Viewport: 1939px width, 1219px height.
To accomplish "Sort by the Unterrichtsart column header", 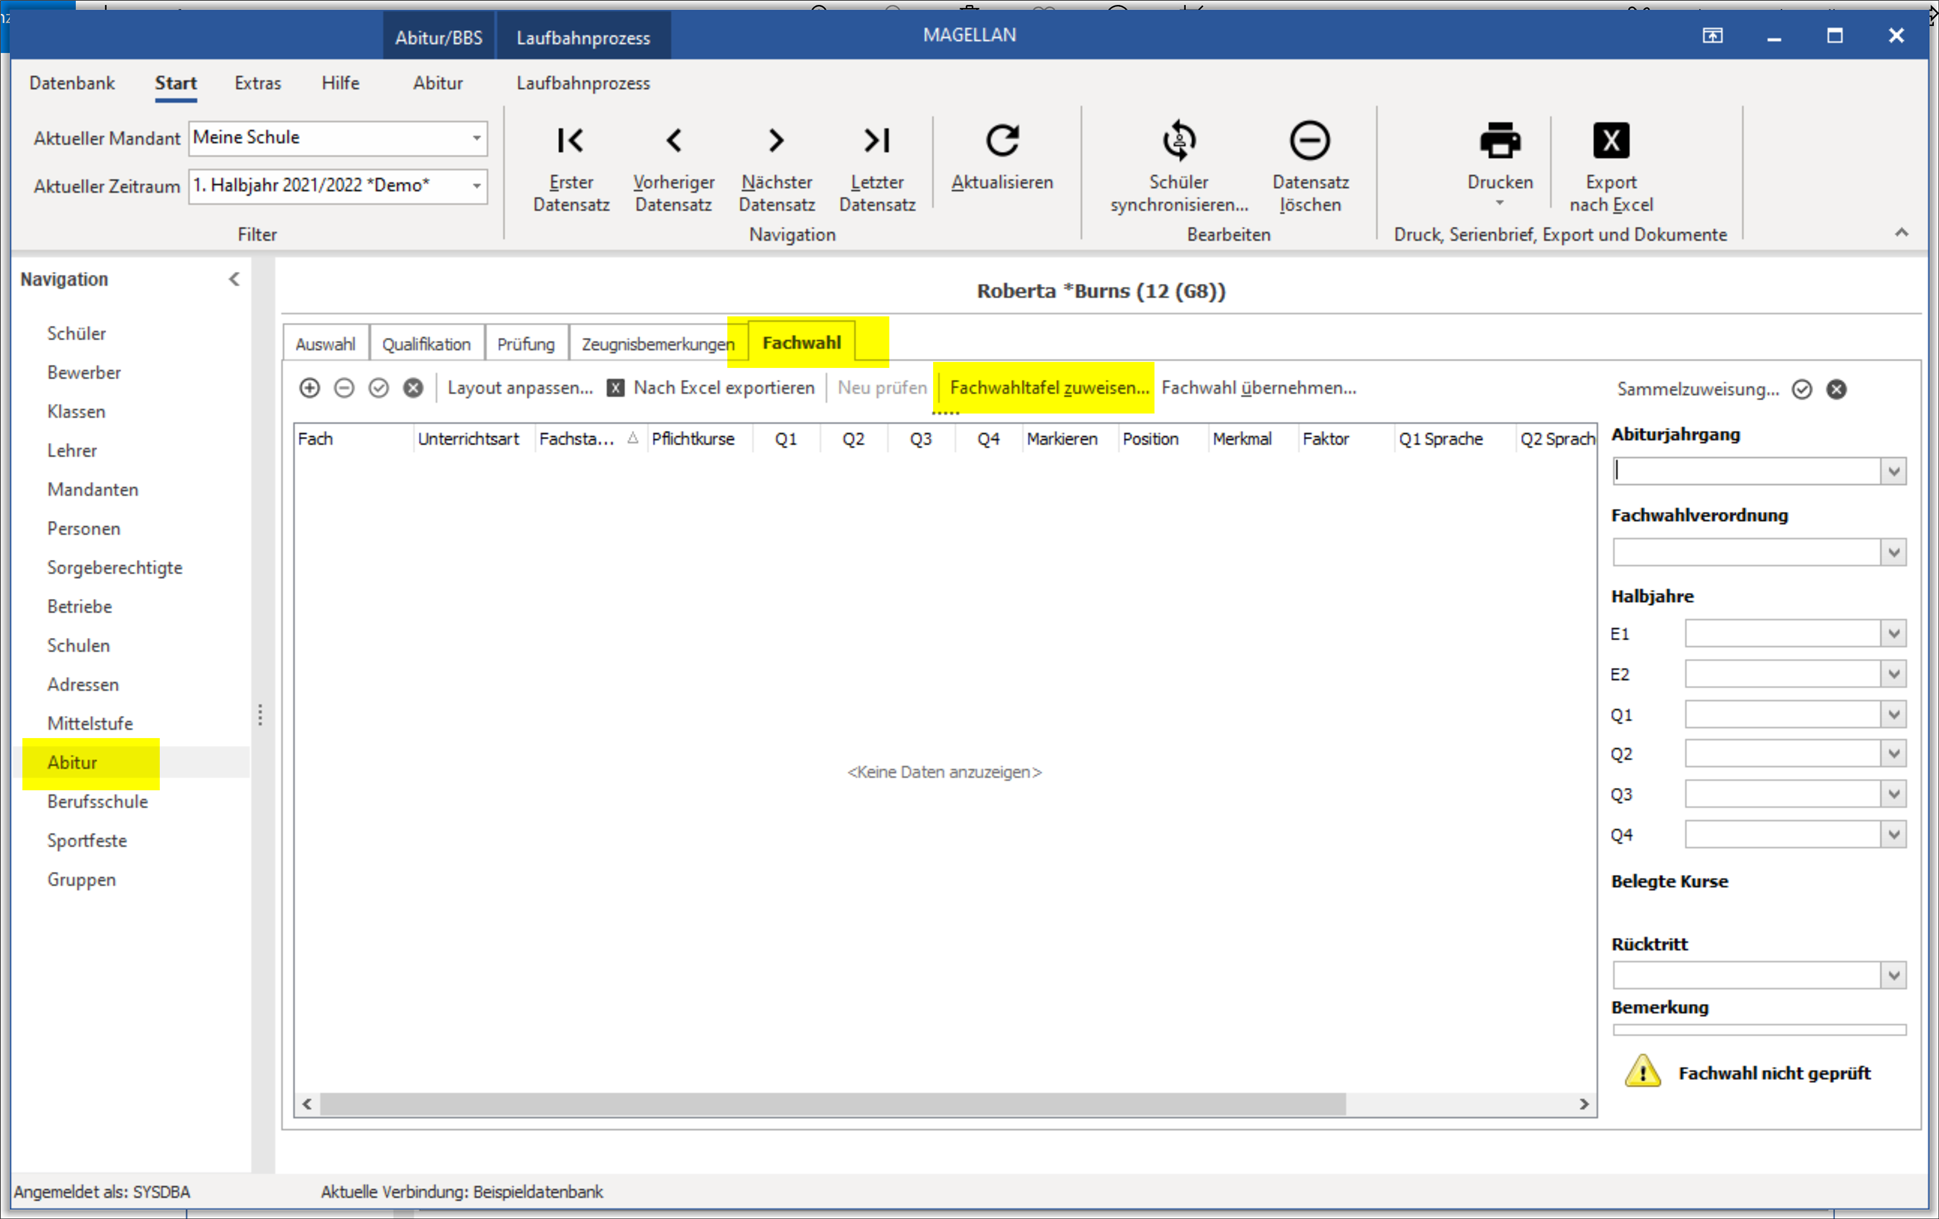I will (468, 438).
